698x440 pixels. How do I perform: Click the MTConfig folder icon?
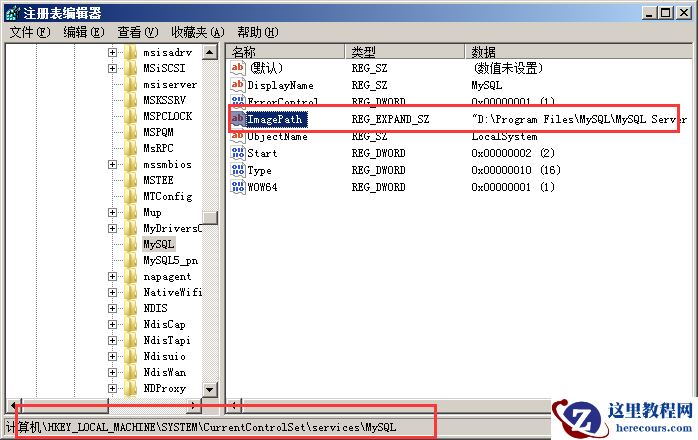130,196
